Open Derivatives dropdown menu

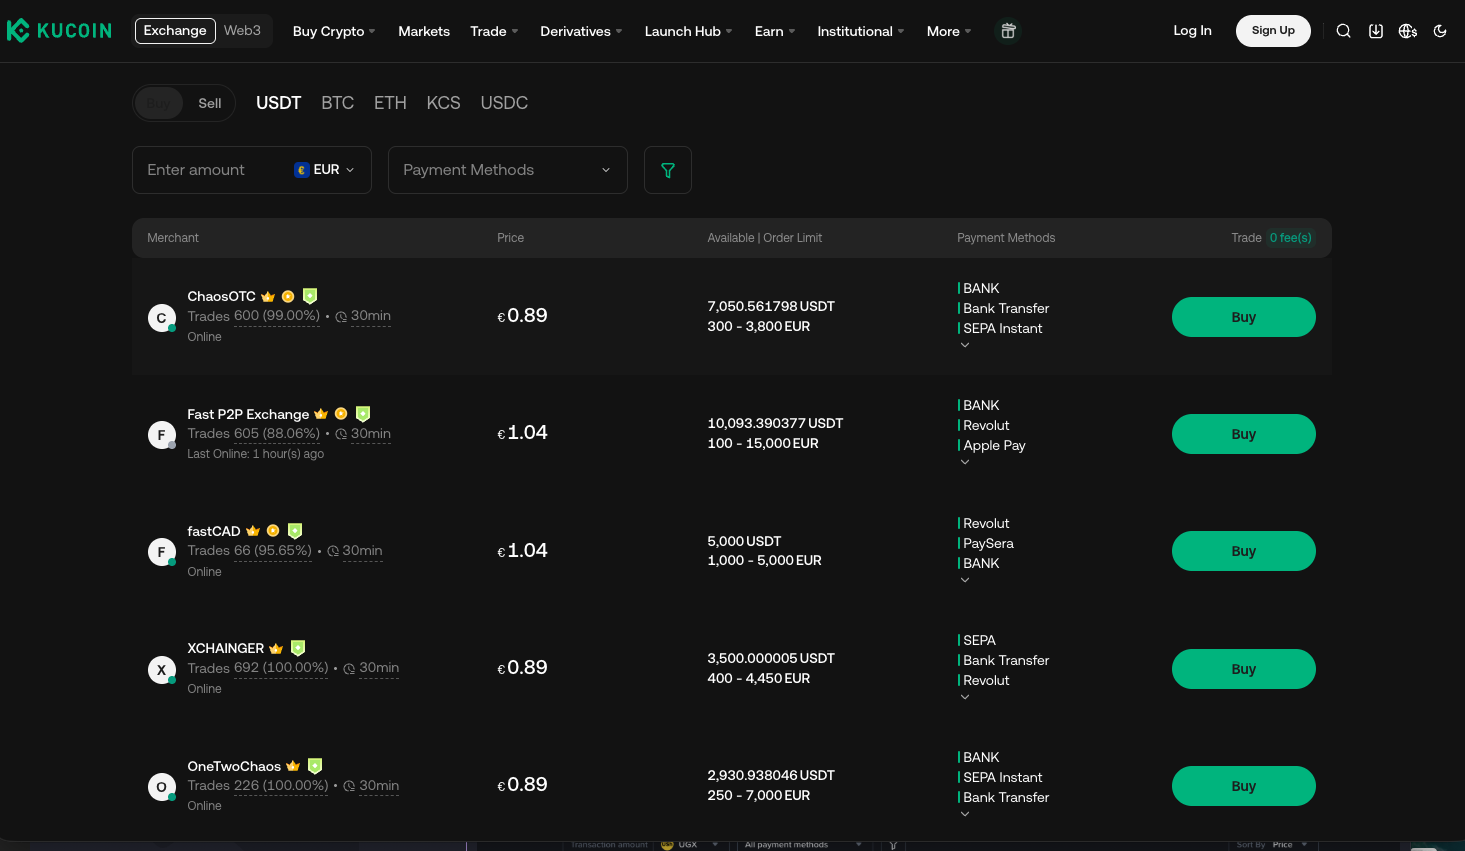point(581,31)
